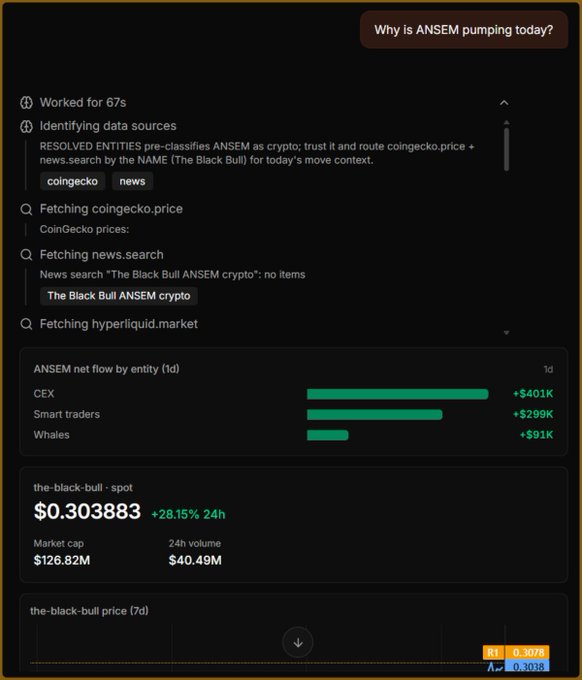Click the '+$91K' Whales value
The image size is (582, 680).
pos(536,435)
